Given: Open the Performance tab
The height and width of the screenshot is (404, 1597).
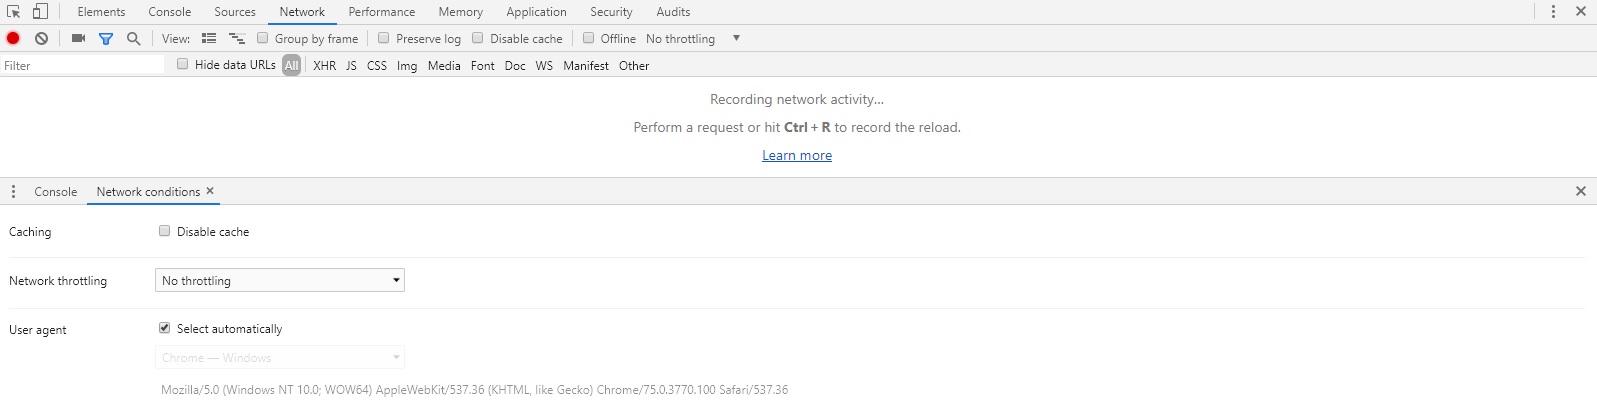Looking at the screenshot, I should point(381,12).
